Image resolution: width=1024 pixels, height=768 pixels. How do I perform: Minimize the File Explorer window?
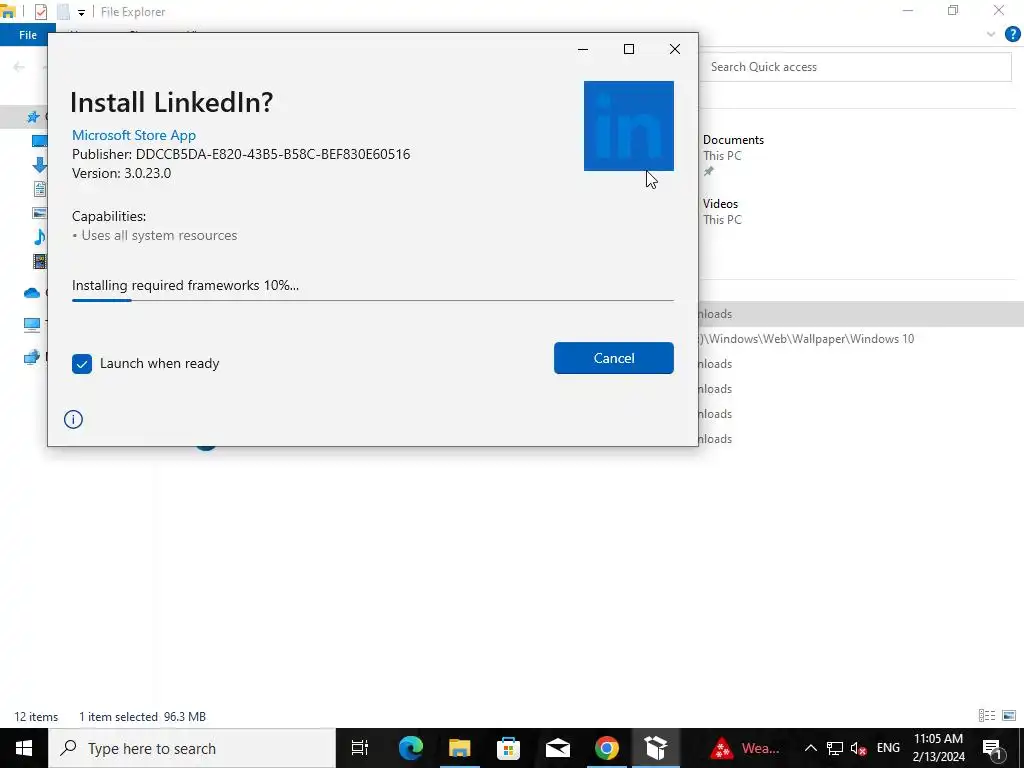[x=908, y=10]
